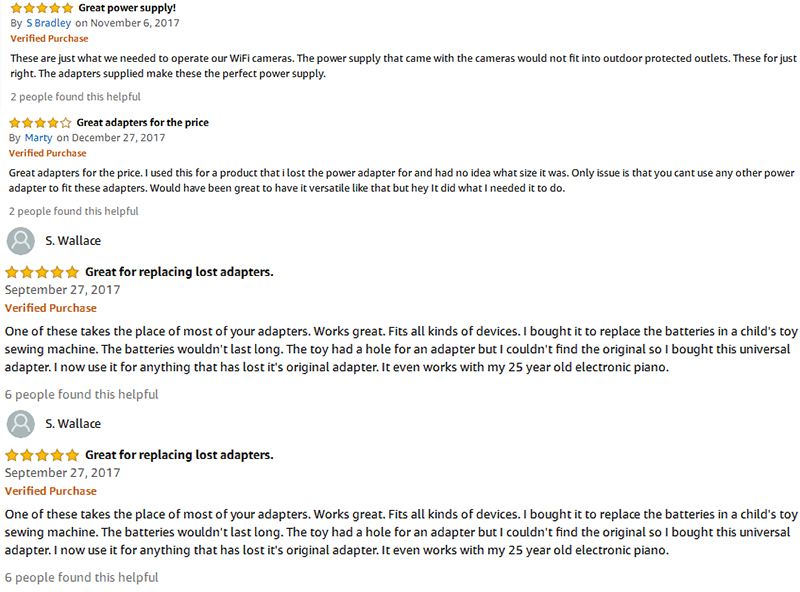Click the five-star rating on Great power supply review
Screen dimensions: 800x592
click(x=42, y=8)
